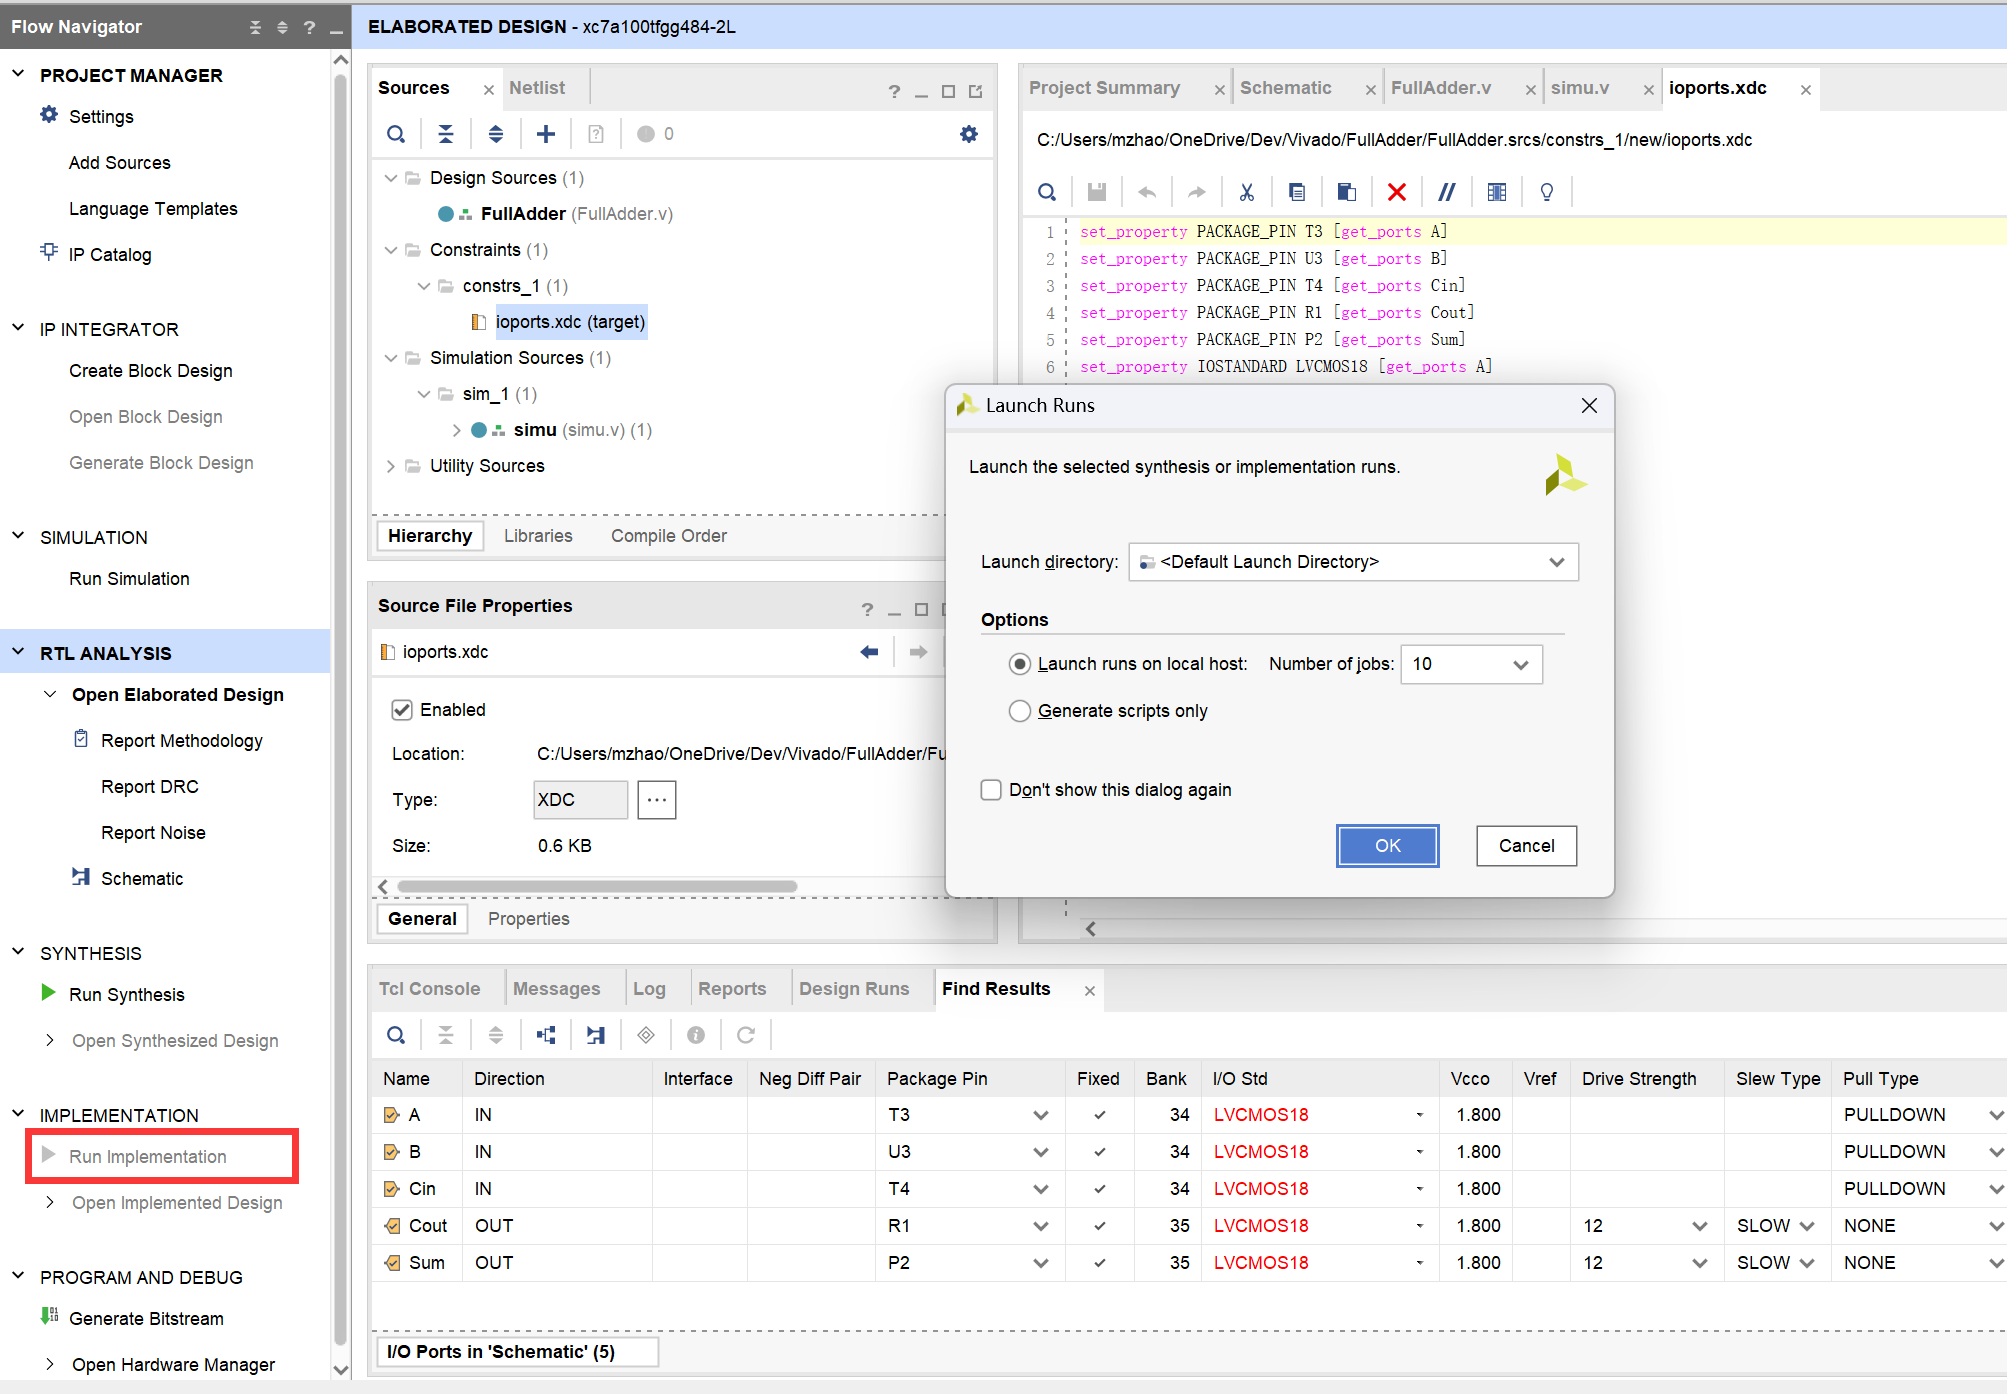Expand the Utility Sources tree node
2007x1394 pixels.
click(390, 466)
